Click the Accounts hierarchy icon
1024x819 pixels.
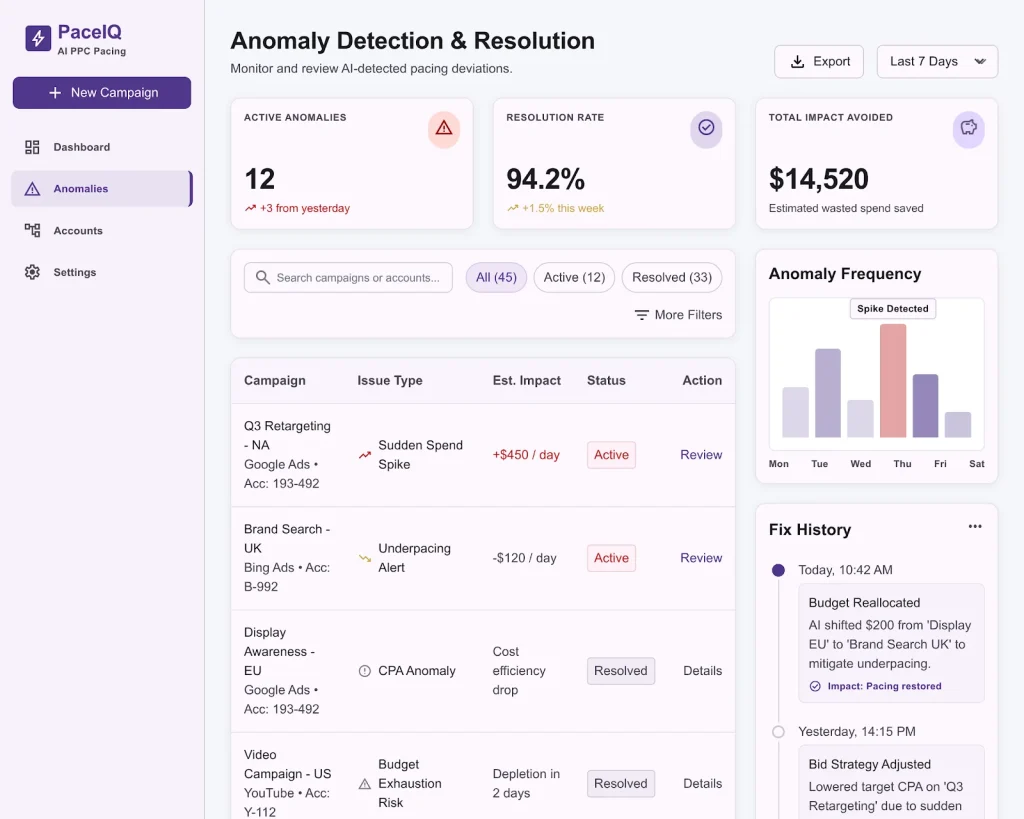(32, 231)
